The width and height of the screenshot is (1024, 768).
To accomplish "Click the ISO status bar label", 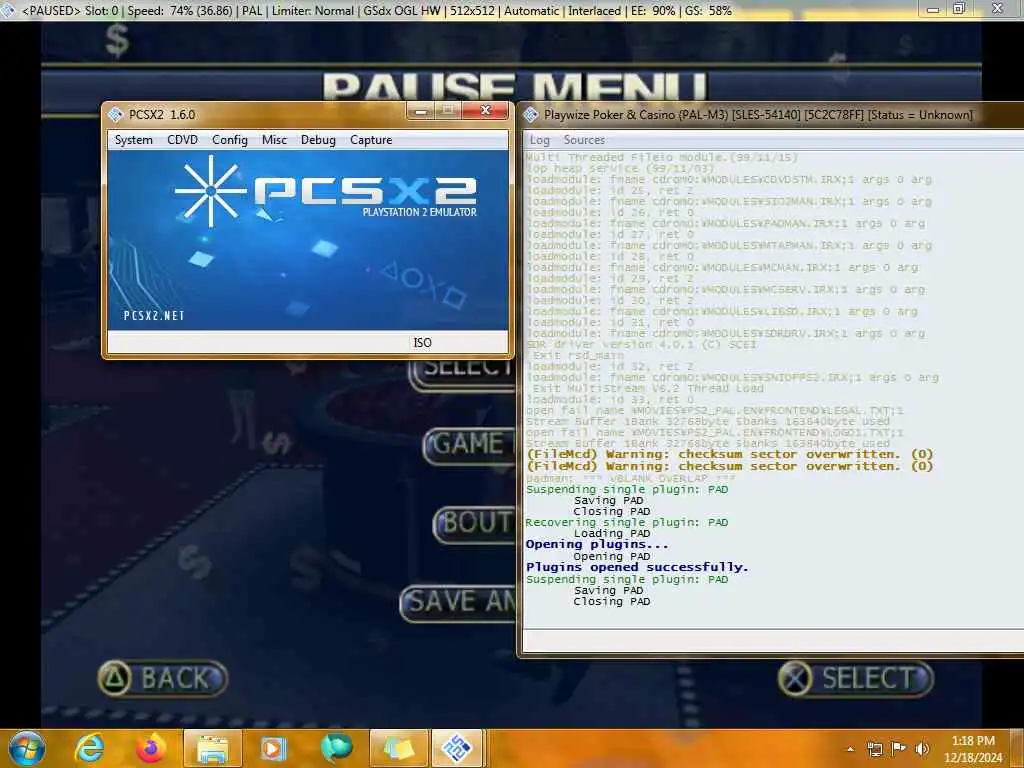I will click(422, 342).
